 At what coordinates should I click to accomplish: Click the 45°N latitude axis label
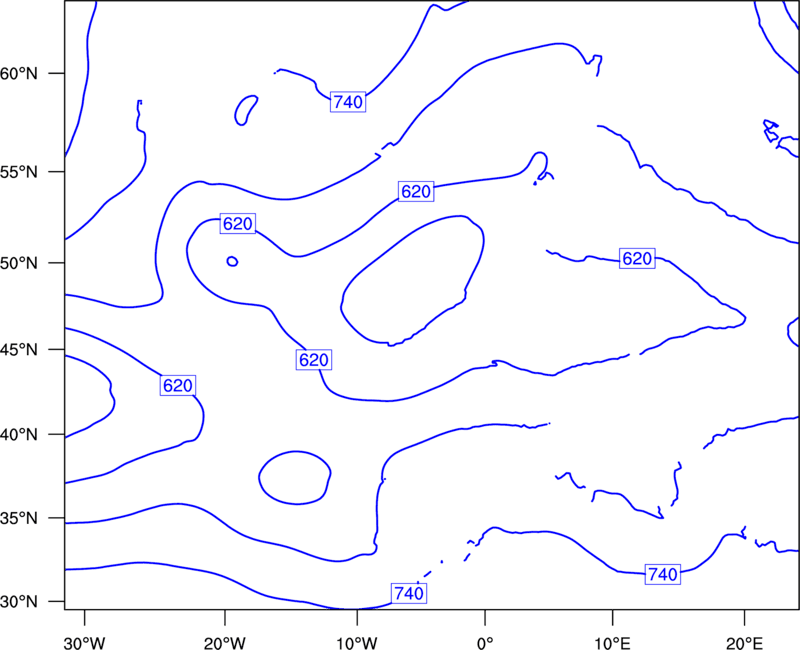coord(19,349)
